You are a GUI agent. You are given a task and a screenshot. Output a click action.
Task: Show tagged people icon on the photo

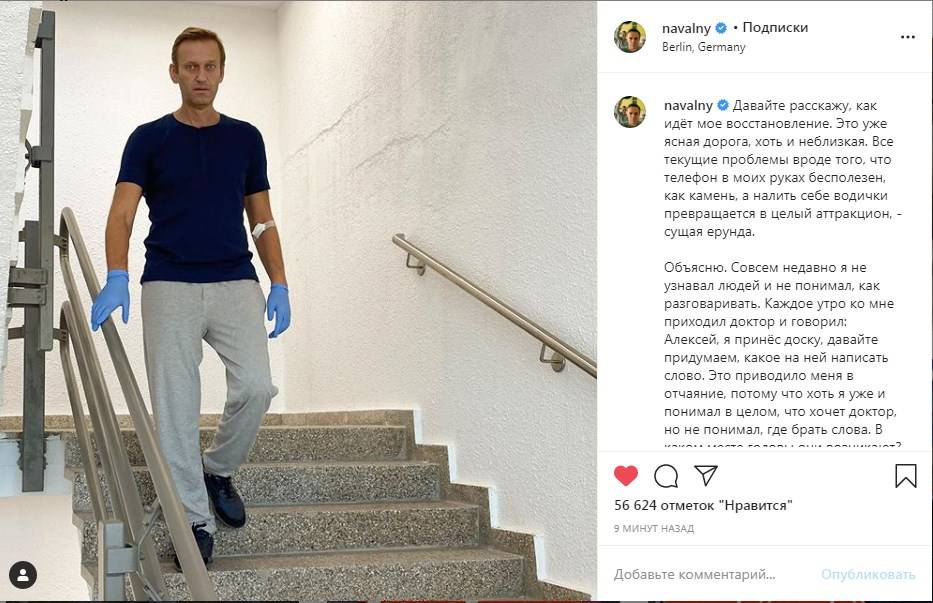(23, 575)
